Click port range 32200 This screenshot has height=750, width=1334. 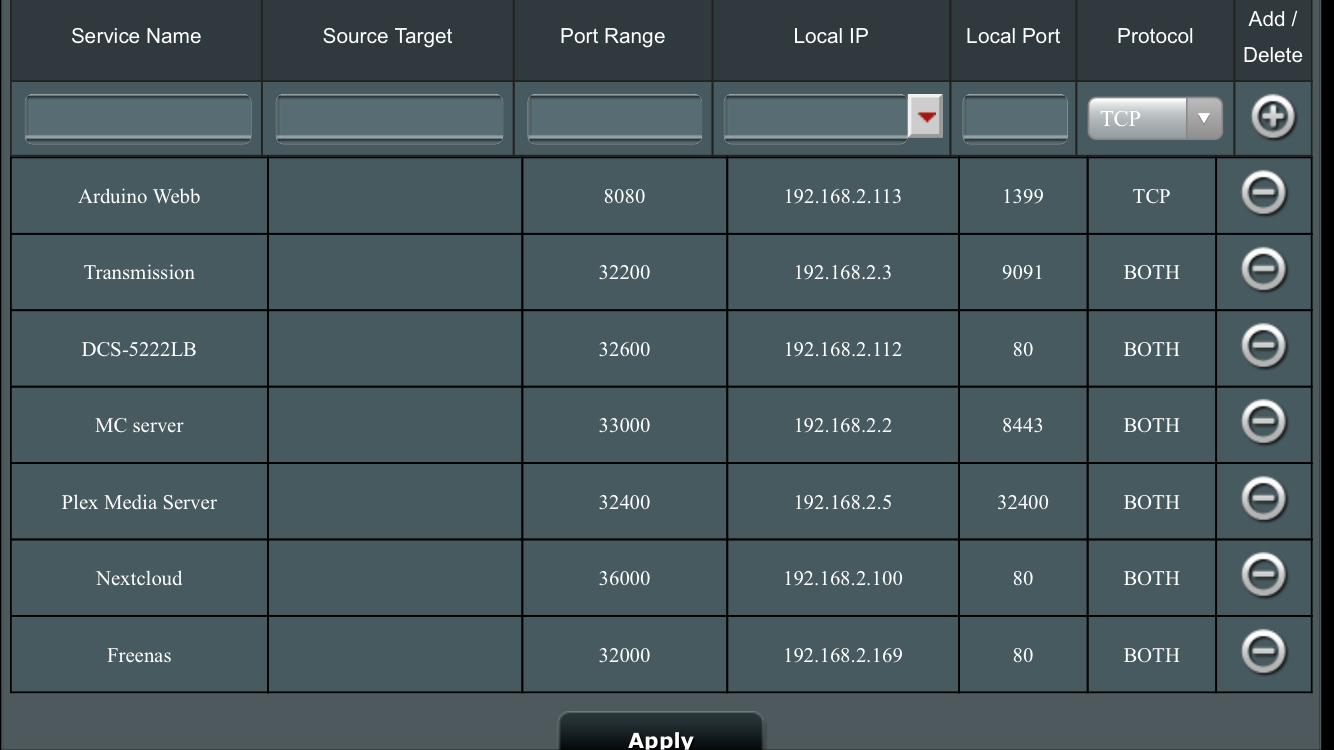click(624, 272)
